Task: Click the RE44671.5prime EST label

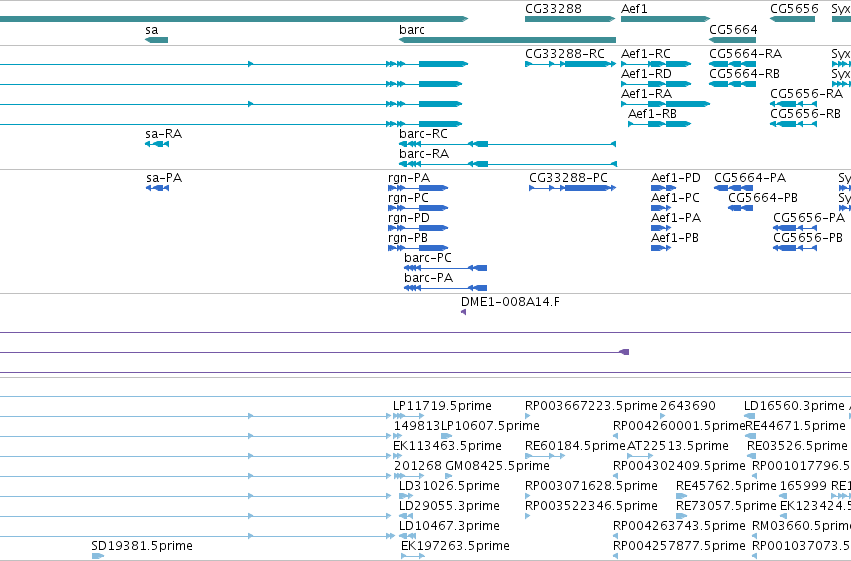Action: [x=795, y=426]
